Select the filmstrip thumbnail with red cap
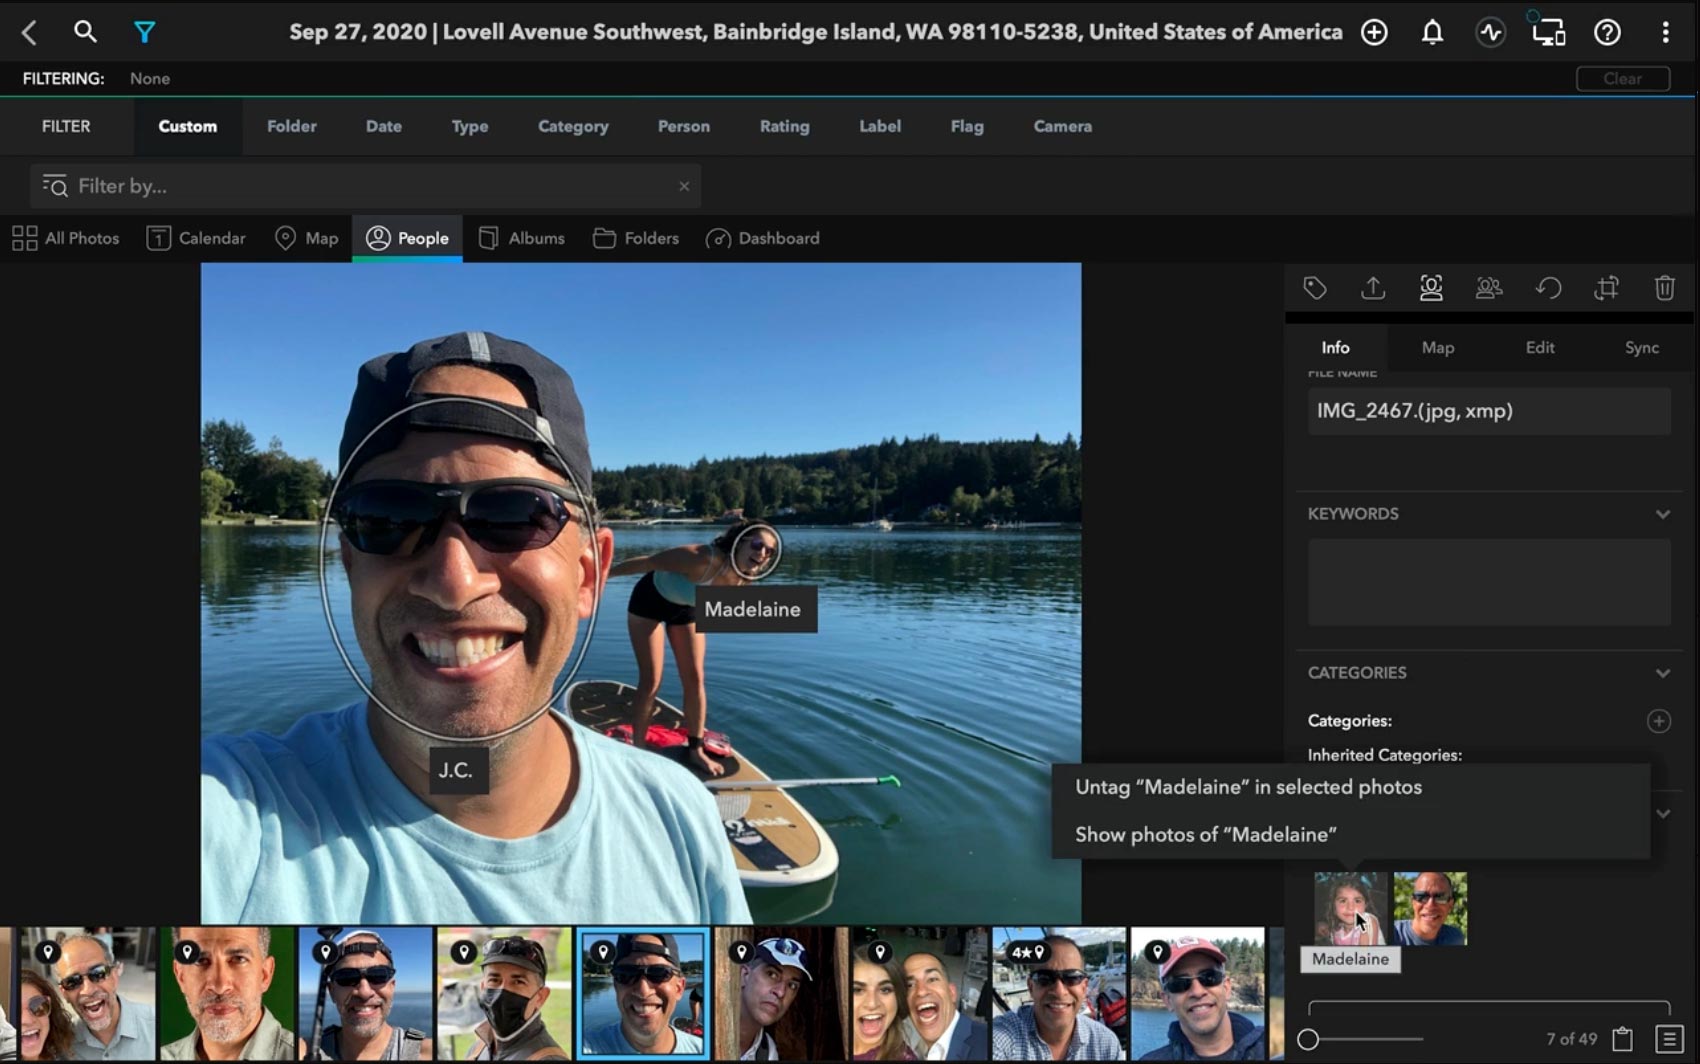The height and width of the screenshot is (1064, 1700). (1198, 993)
